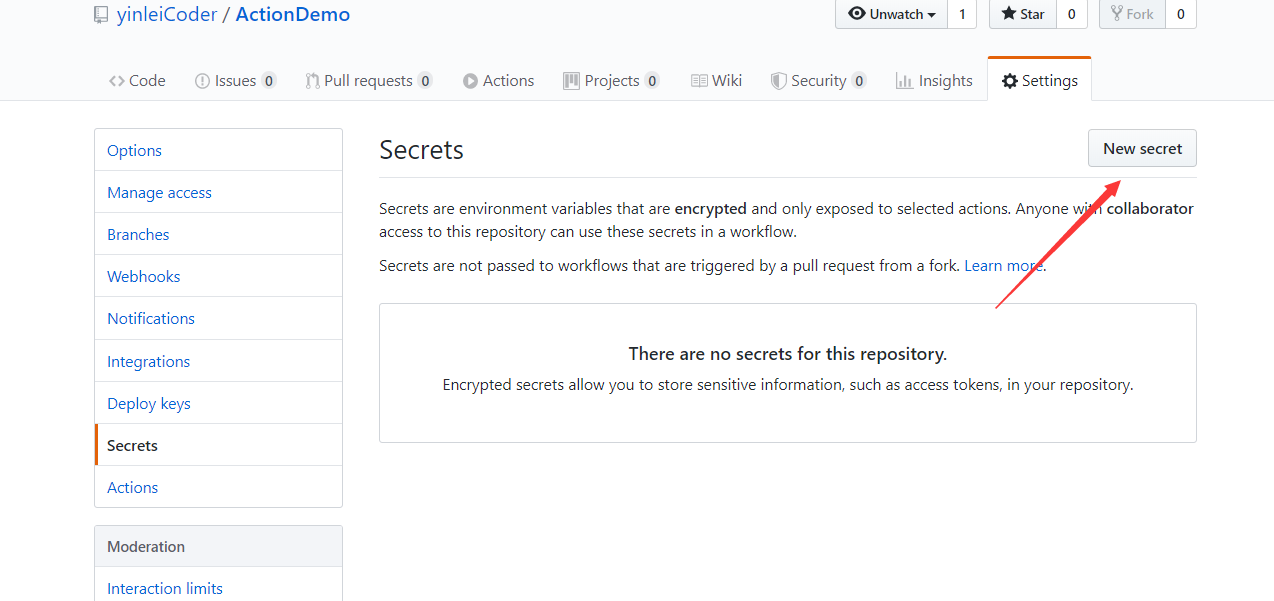The image size is (1274, 601).
Task: Click the Insights tab graph icon
Action: pyautogui.click(x=904, y=81)
